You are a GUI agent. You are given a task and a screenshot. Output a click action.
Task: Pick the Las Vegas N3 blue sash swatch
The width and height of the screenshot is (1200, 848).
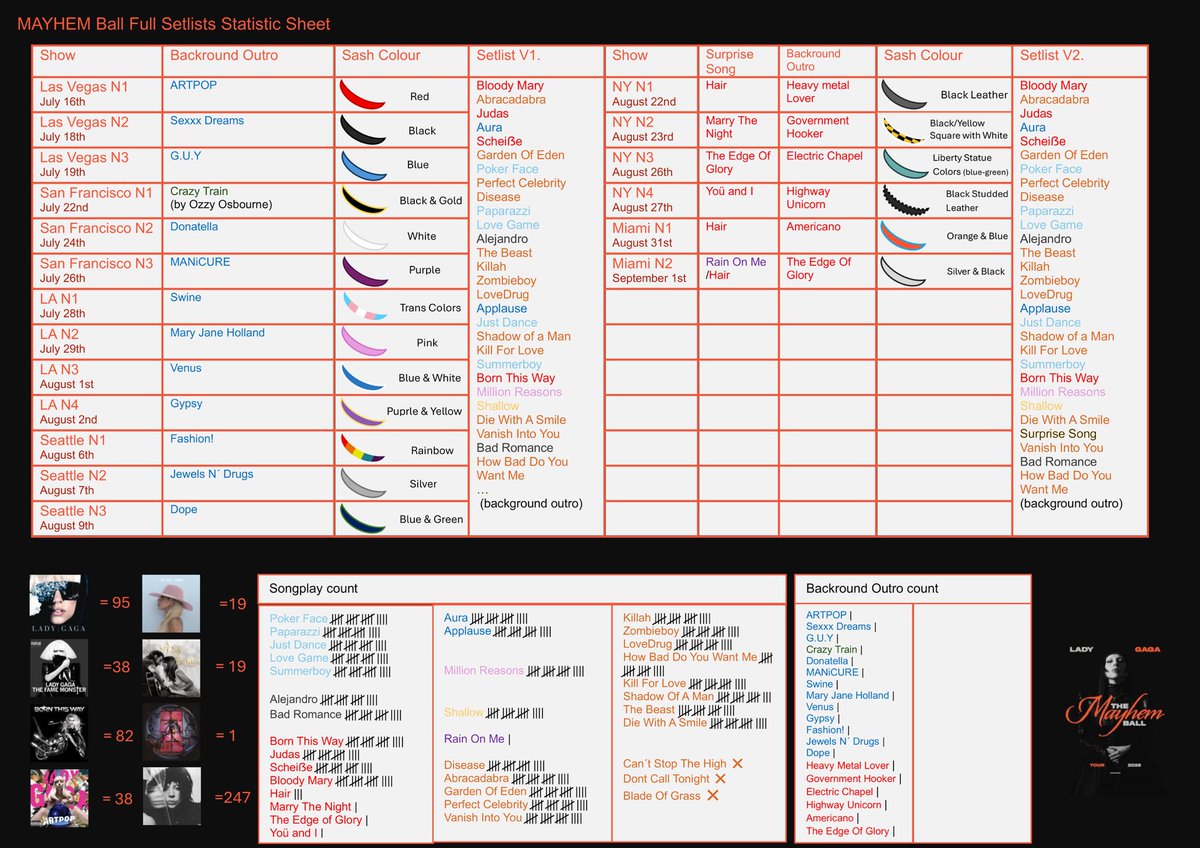363,165
